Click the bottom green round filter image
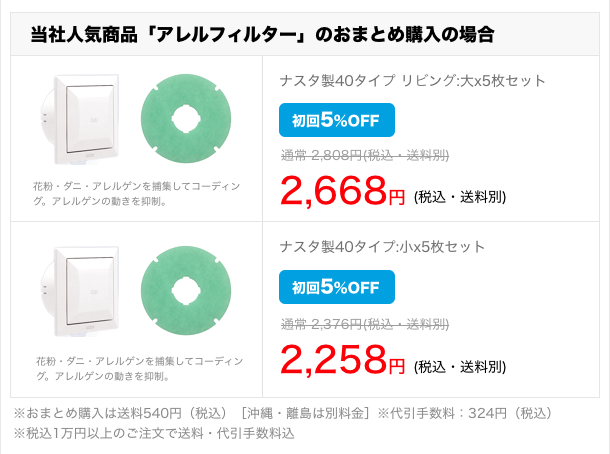The image size is (610, 454). 186,291
